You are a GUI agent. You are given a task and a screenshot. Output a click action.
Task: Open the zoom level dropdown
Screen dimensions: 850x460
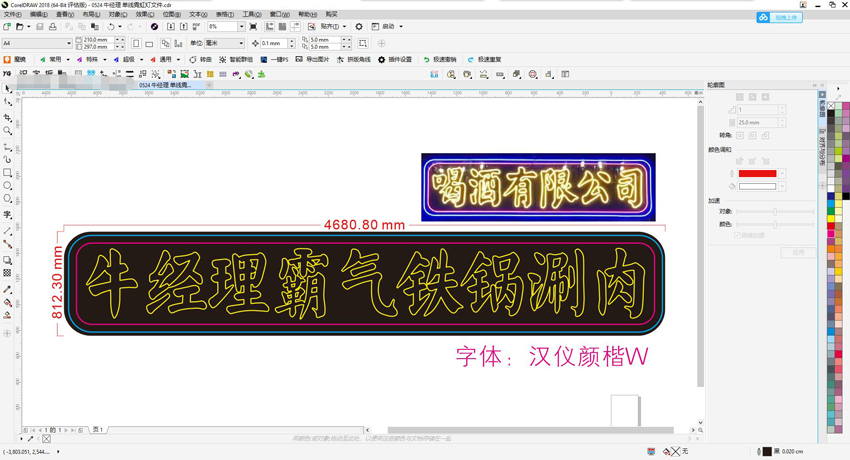(x=241, y=27)
